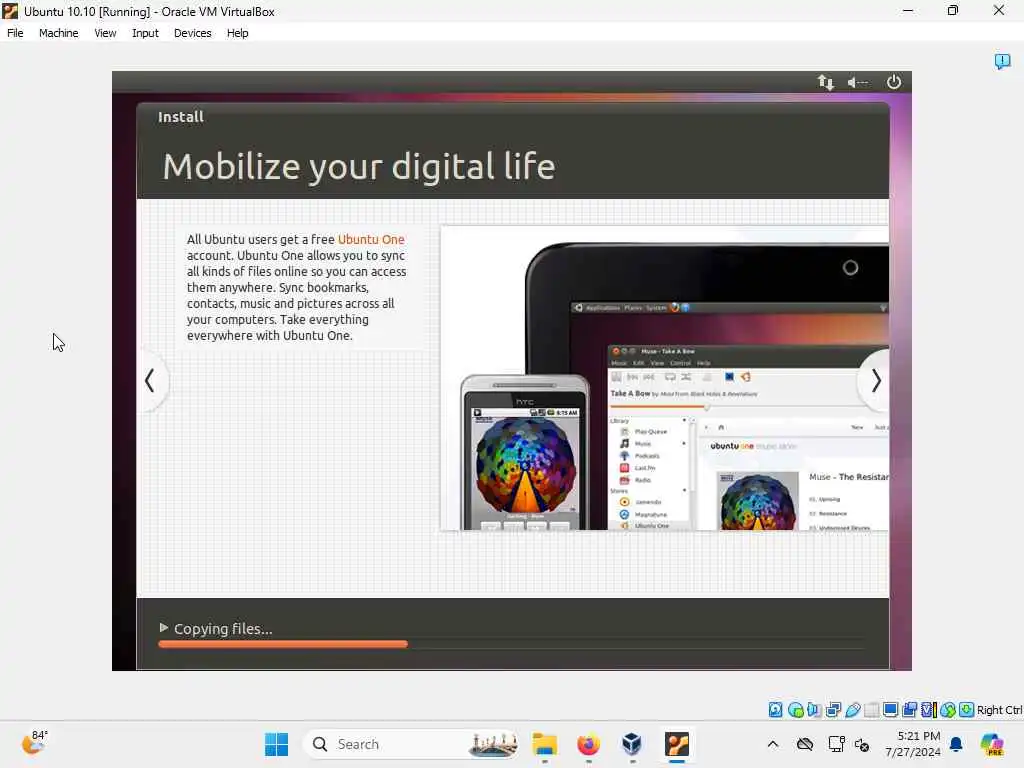
Task: Click the display settings status icon
Action: pos(890,710)
